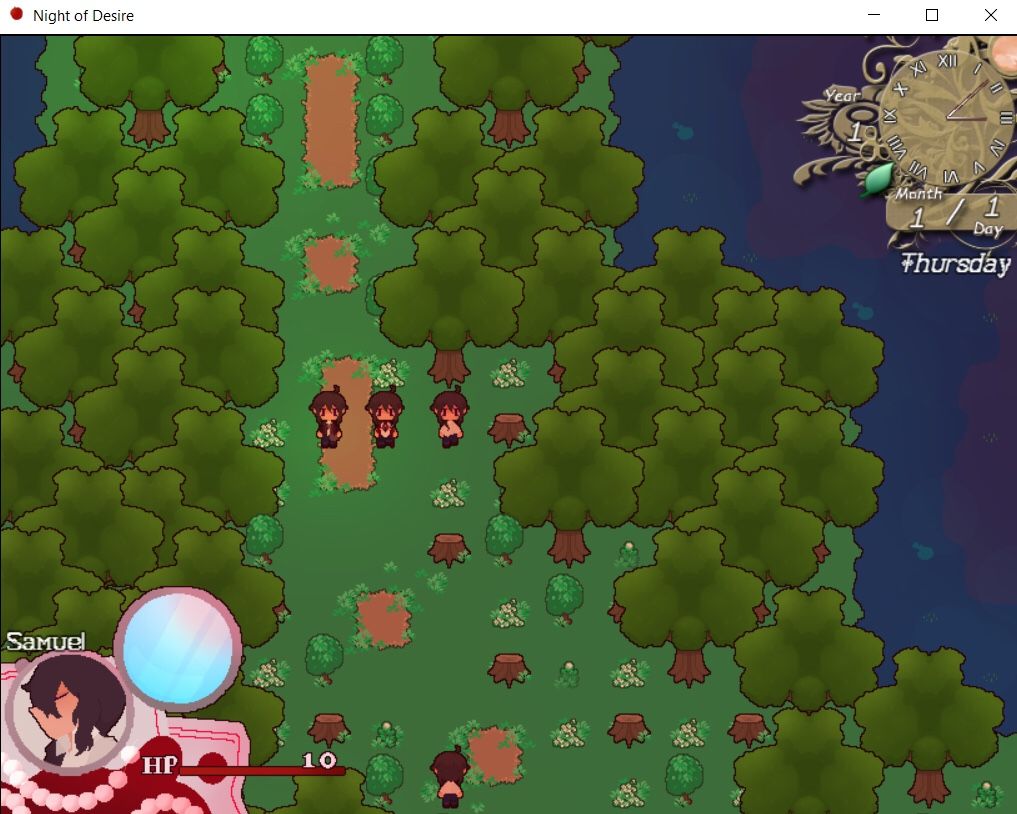Viewport: 1017px width, 814px height.
Task: Maximize the Night of Desire window
Action: coord(932,15)
